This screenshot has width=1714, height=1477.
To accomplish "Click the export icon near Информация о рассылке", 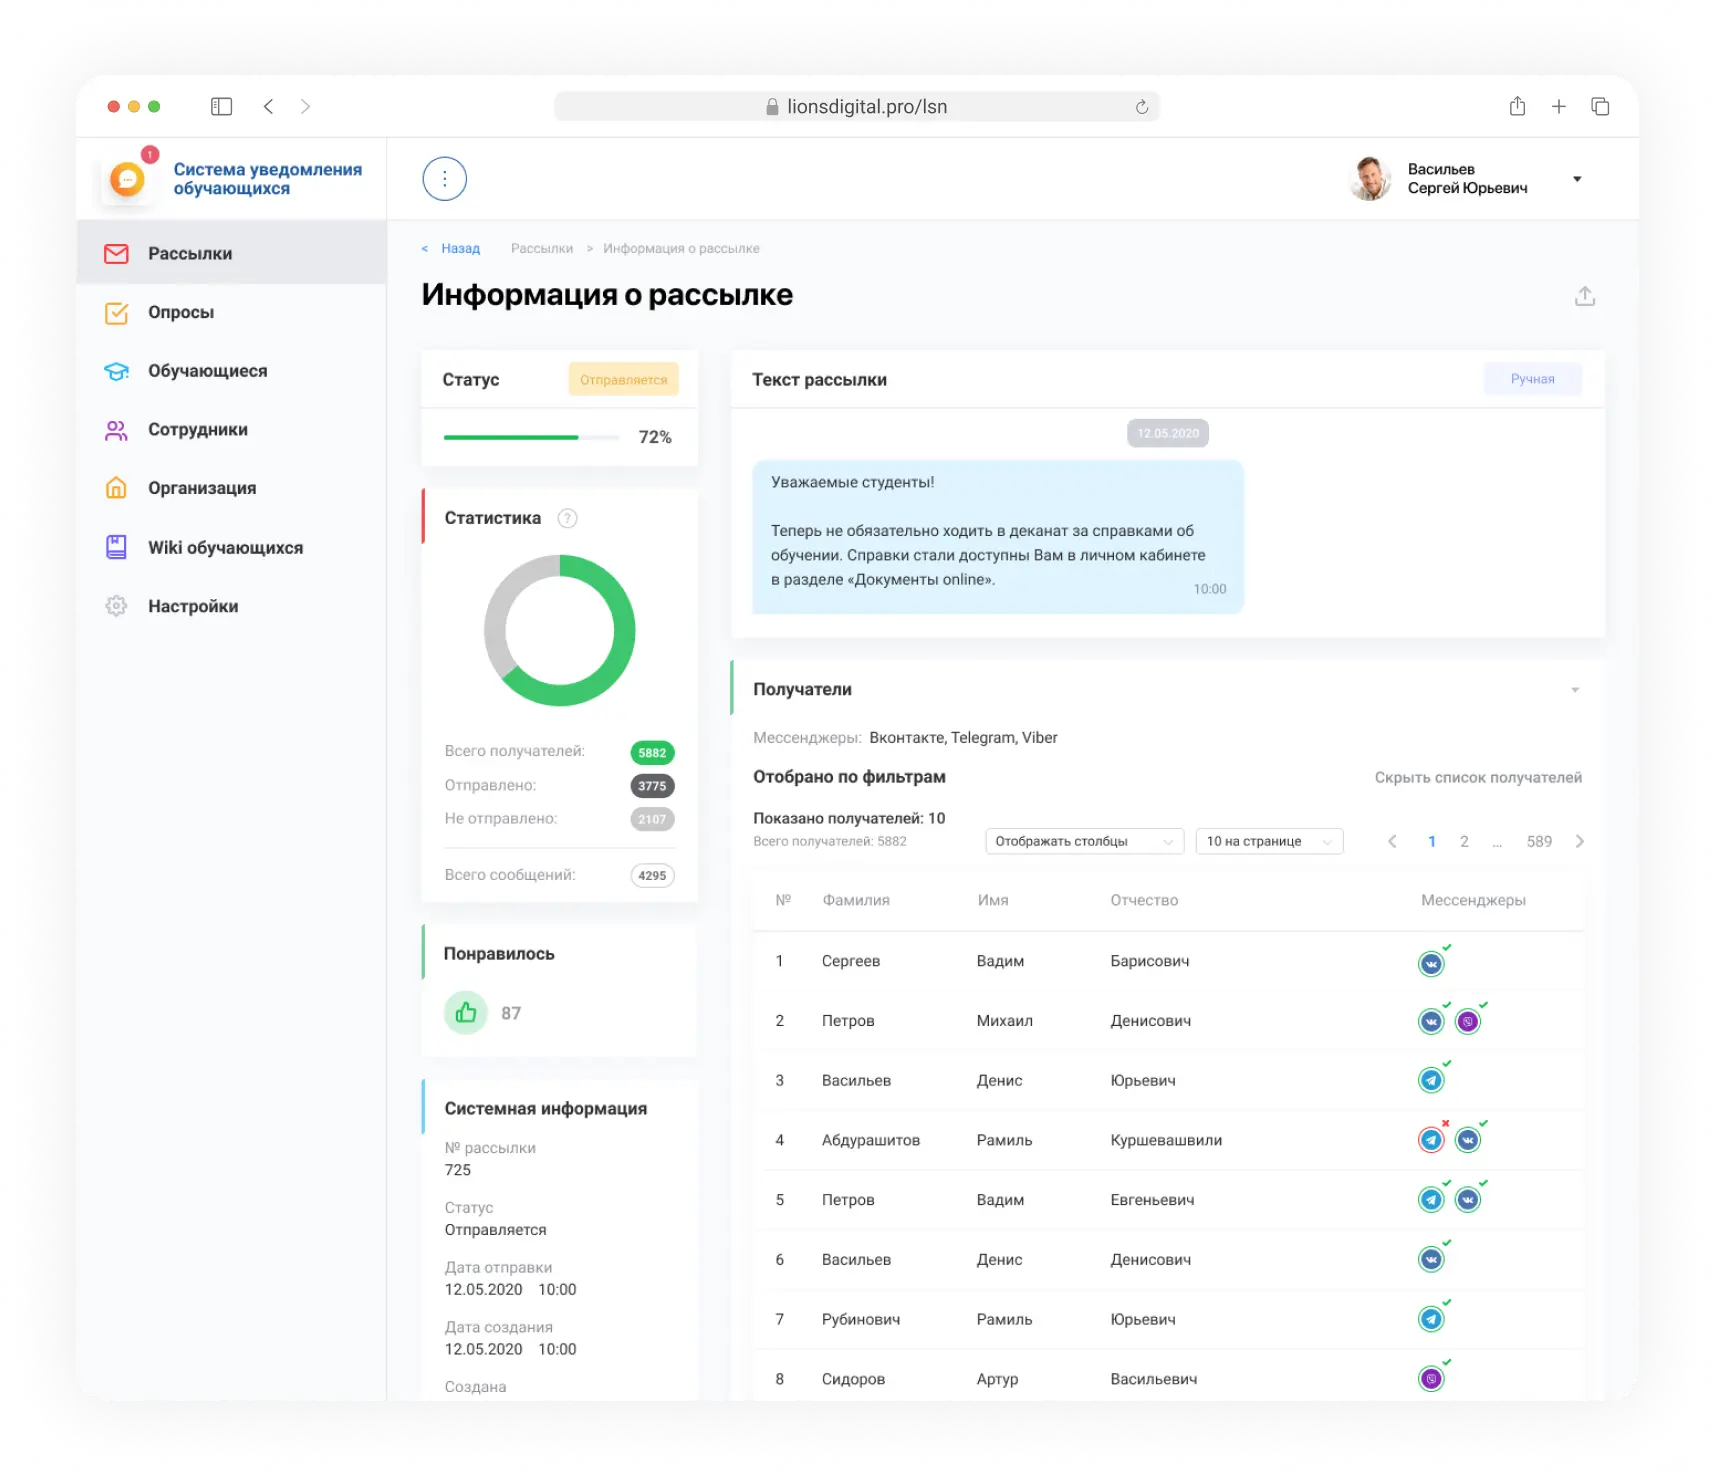I will 1585,296.
